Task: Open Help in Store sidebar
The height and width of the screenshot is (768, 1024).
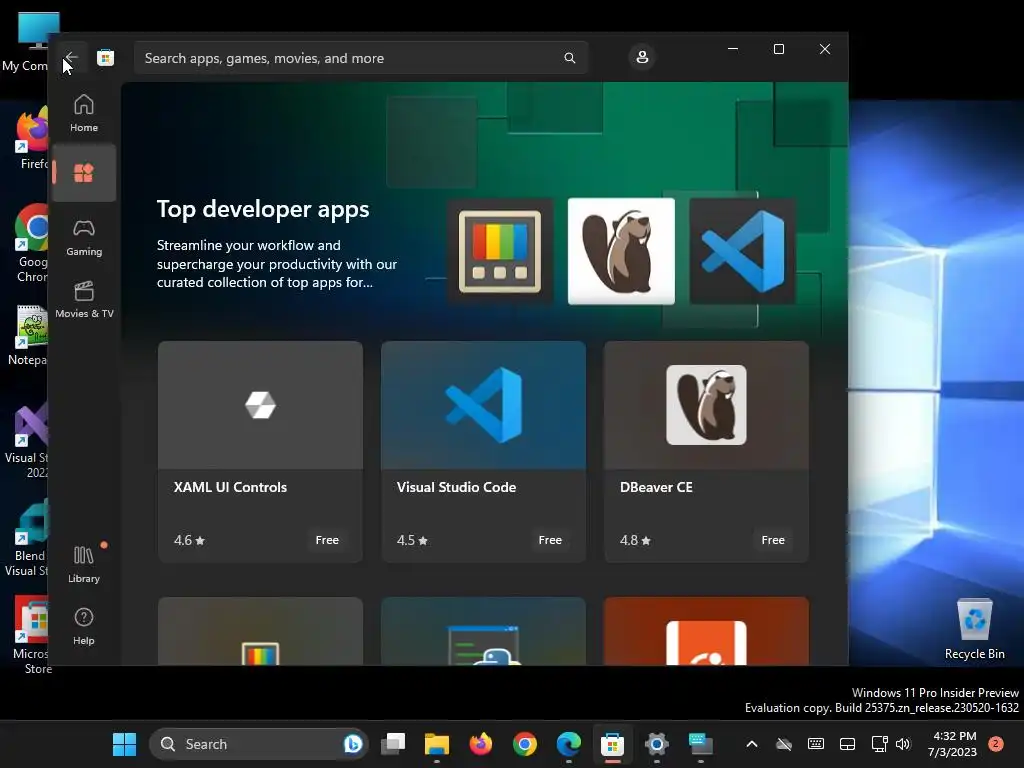Action: pos(84,627)
